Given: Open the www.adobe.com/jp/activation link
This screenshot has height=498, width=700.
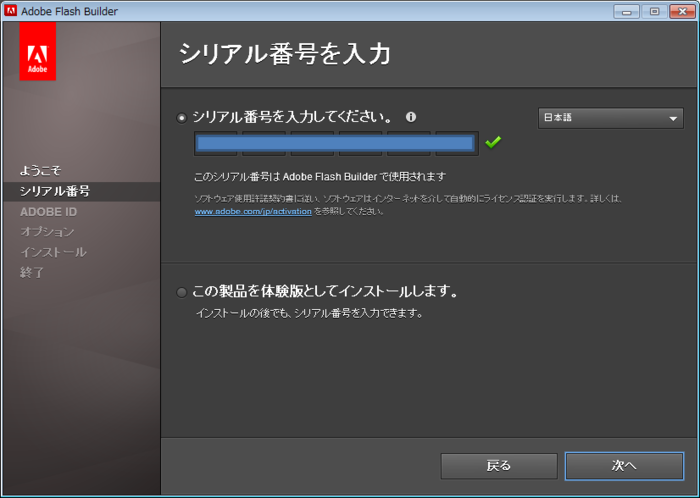Looking at the screenshot, I should tap(253, 212).
